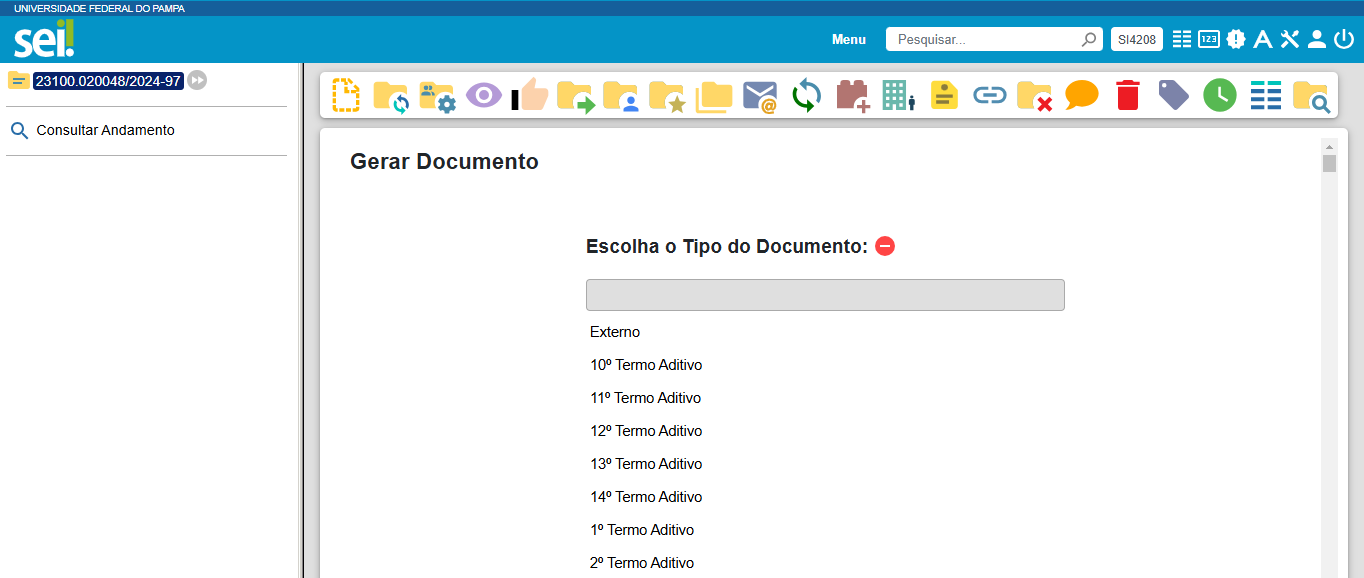This screenshot has width=1364, height=578.
Task: Open the main Menu in header
Action: [848, 39]
